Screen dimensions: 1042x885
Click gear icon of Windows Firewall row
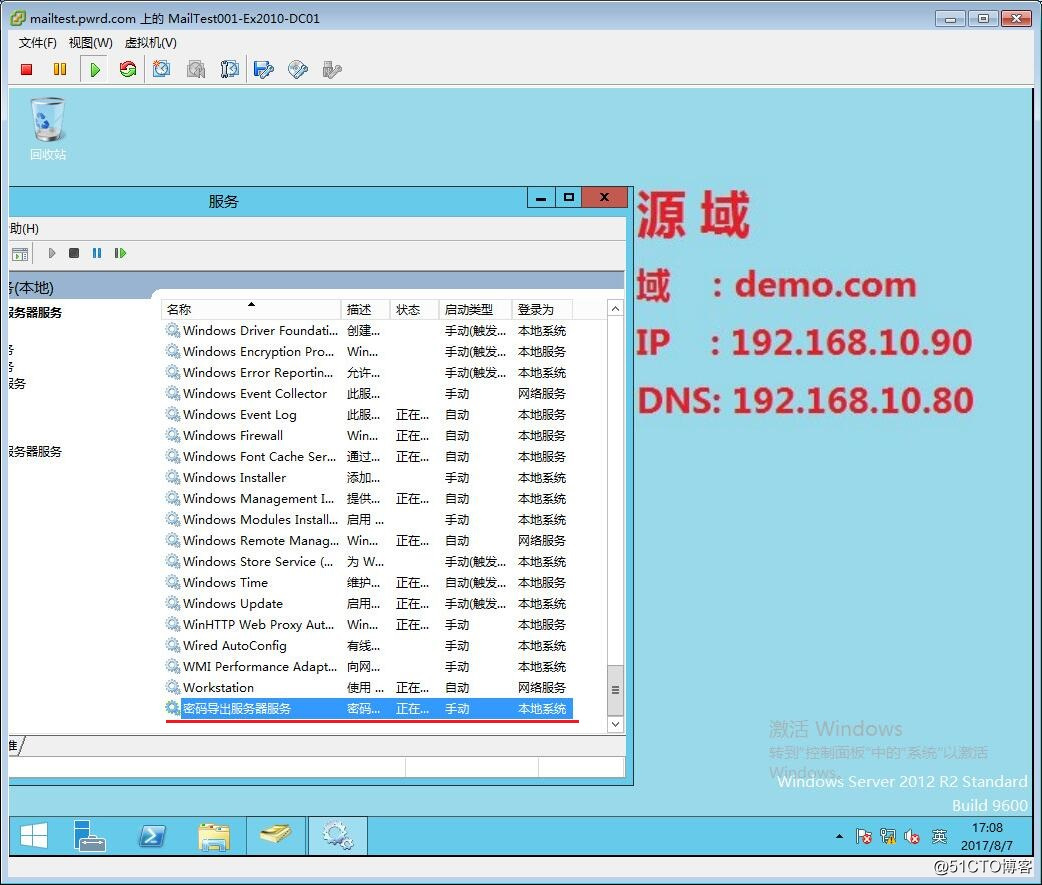173,435
